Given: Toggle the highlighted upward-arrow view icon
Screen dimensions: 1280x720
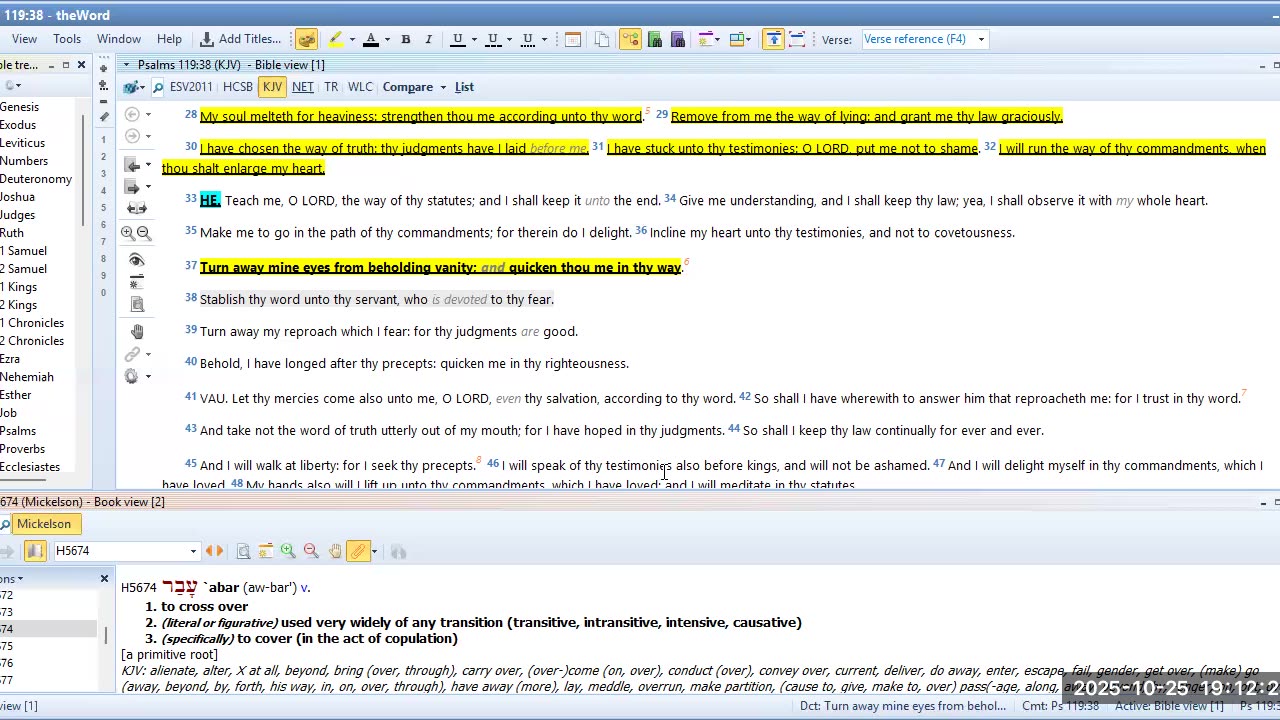Looking at the screenshot, I should (x=774, y=39).
